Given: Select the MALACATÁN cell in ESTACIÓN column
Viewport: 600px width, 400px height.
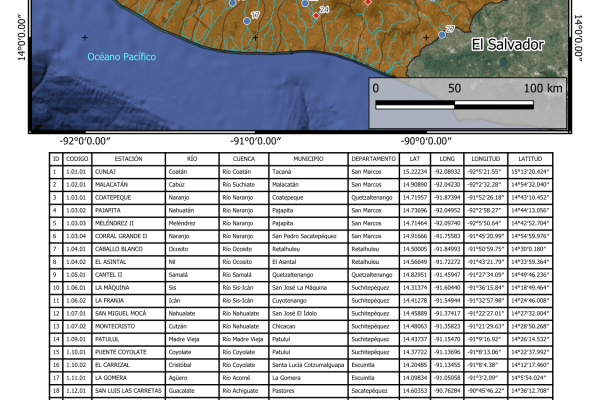Looking at the screenshot, I should tap(129, 184).
